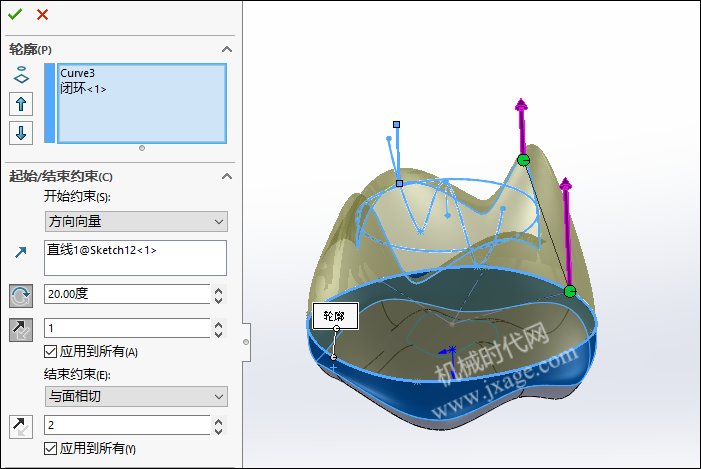This screenshot has width=701, height=469.
Task: Toggle the start tangent direction reverse icon
Action: (x=21, y=330)
